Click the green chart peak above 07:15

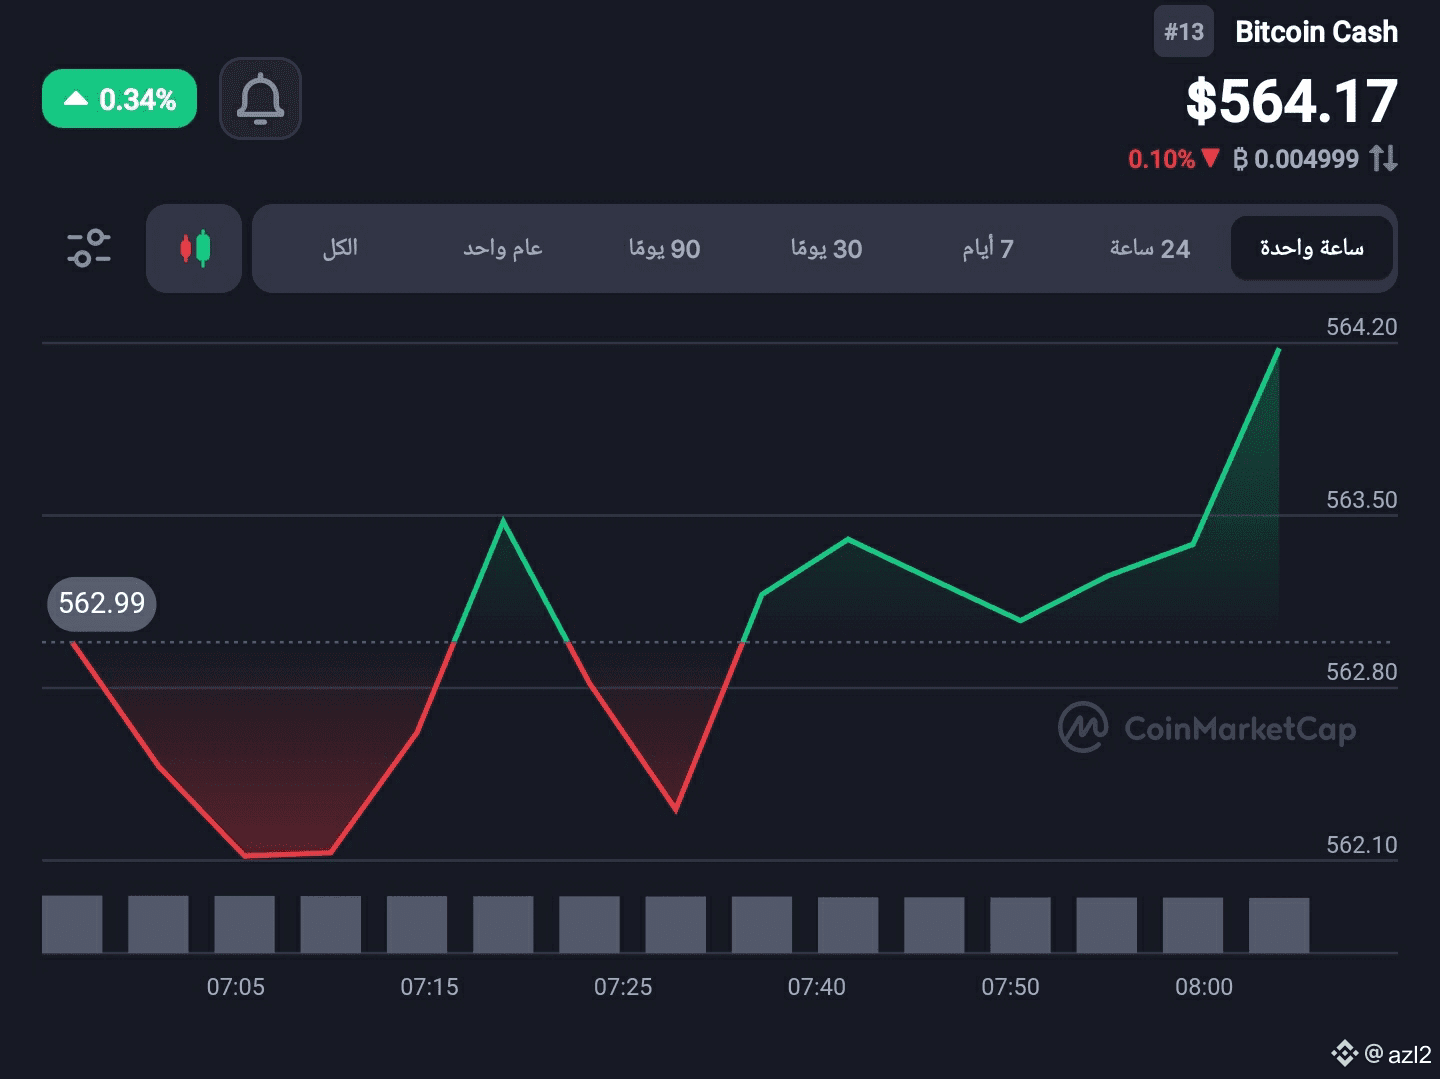pos(503,520)
